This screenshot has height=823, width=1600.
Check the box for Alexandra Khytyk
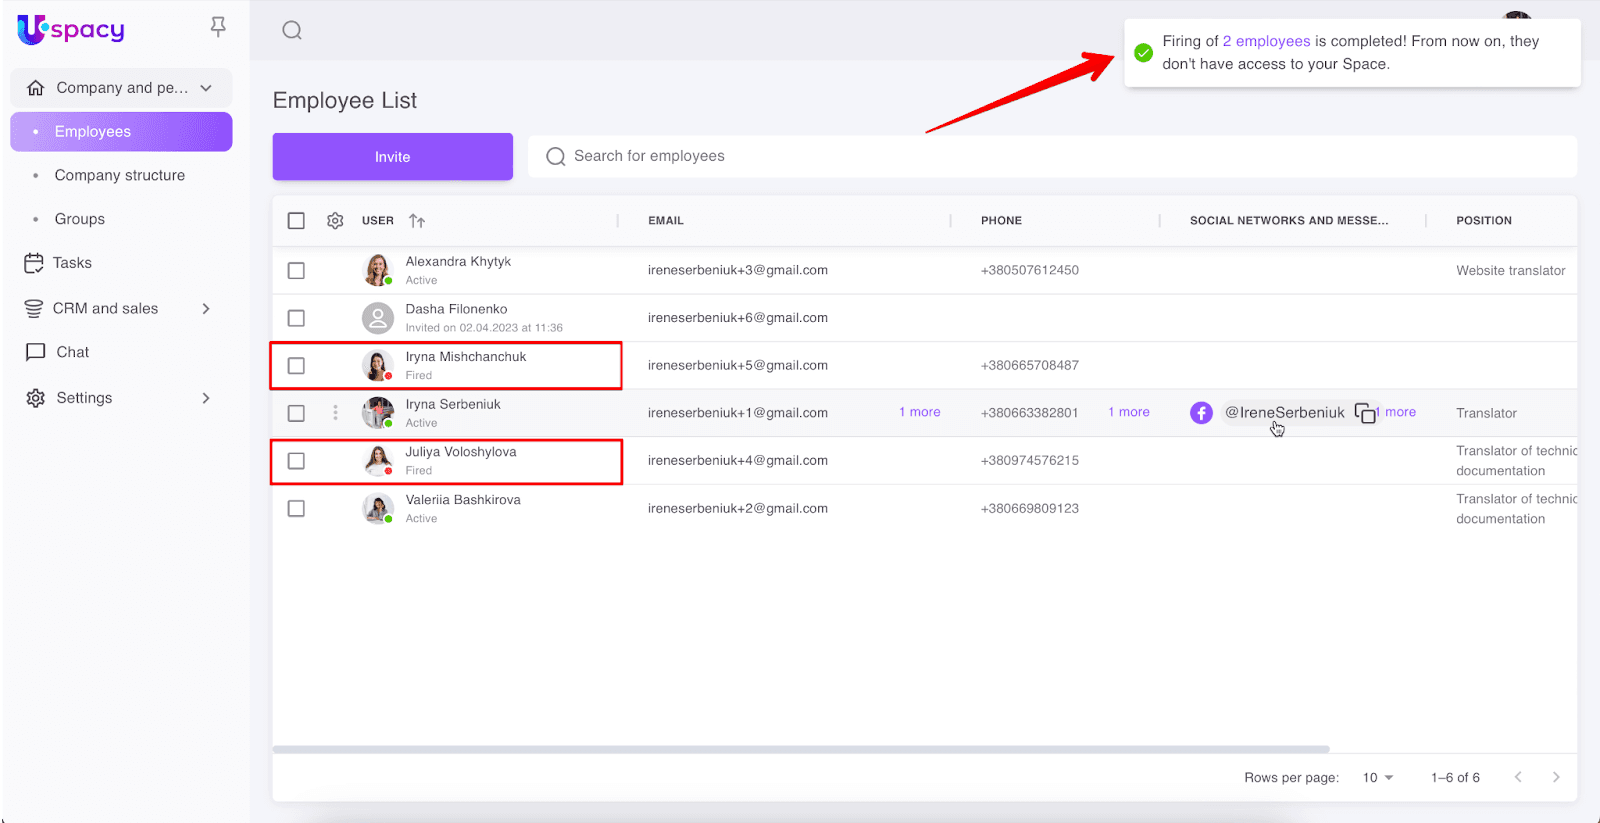[296, 271]
